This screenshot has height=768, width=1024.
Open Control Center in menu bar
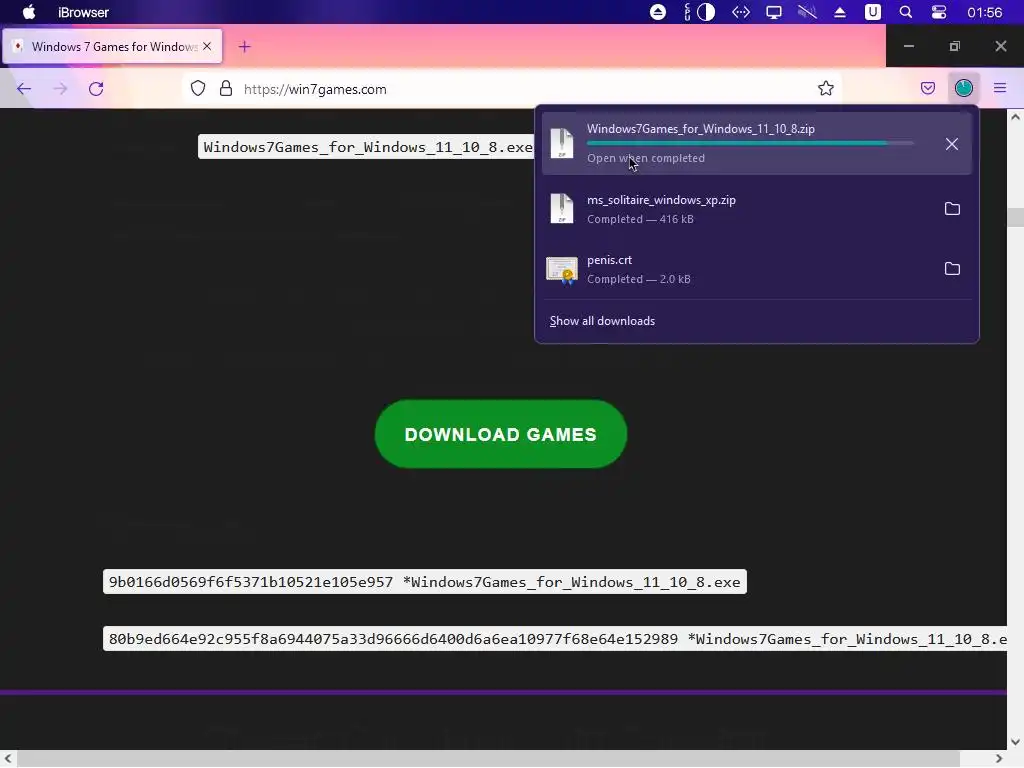(938, 12)
